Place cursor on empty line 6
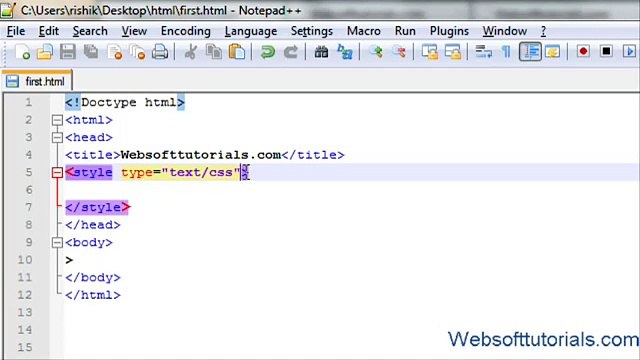Viewport: 640px width, 360px height. pyautogui.click(x=351, y=190)
